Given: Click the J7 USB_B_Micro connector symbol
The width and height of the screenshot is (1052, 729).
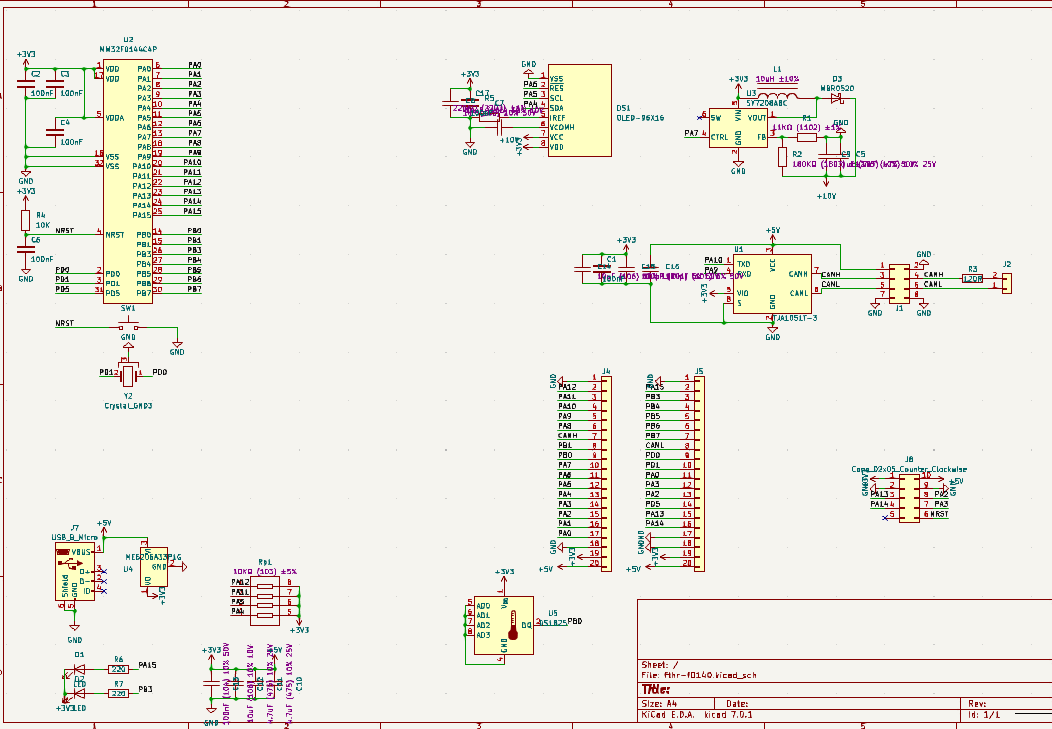Looking at the screenshot, I should 74,571.
